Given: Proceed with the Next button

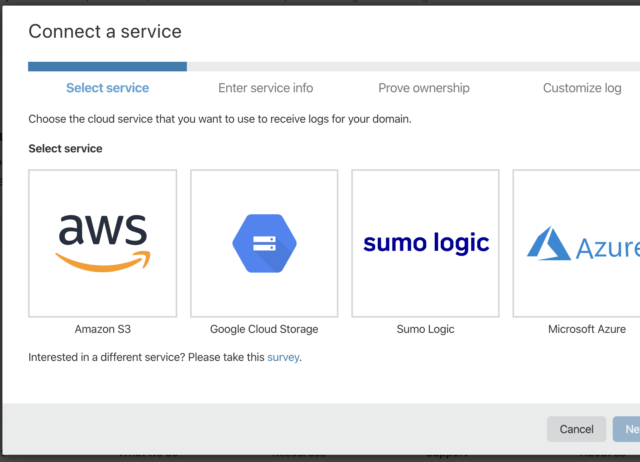Looking at the screenshot, I should pyautogui.click(x=627, y=429).
